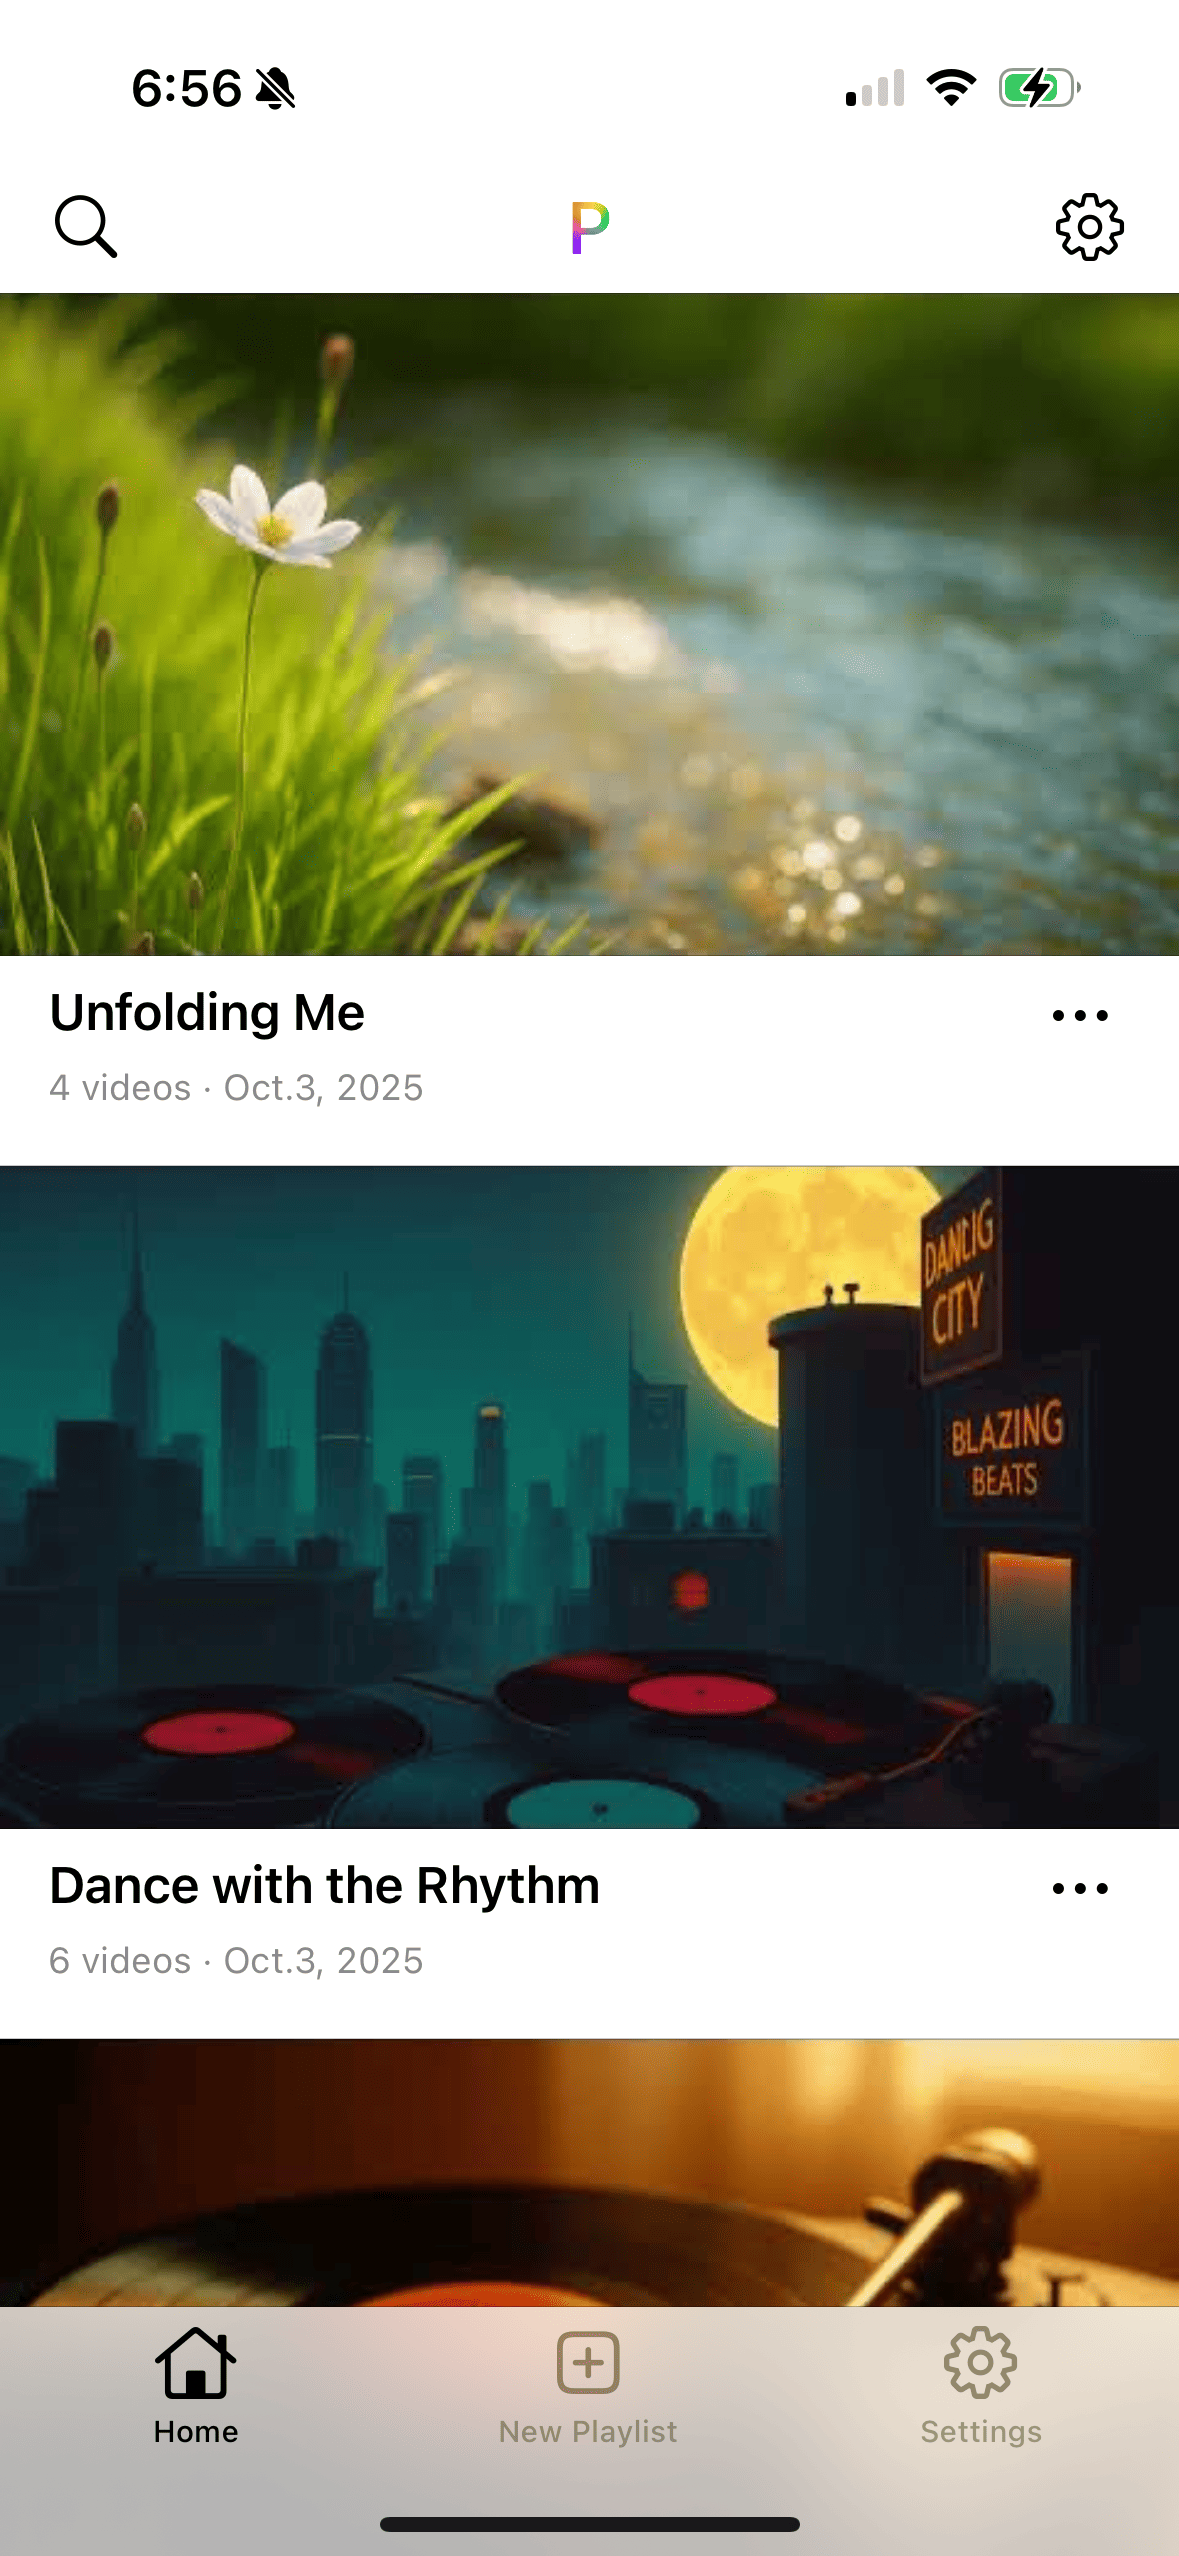
Task: Open more options for Unfolding Me
Action: (1080, 1016)
